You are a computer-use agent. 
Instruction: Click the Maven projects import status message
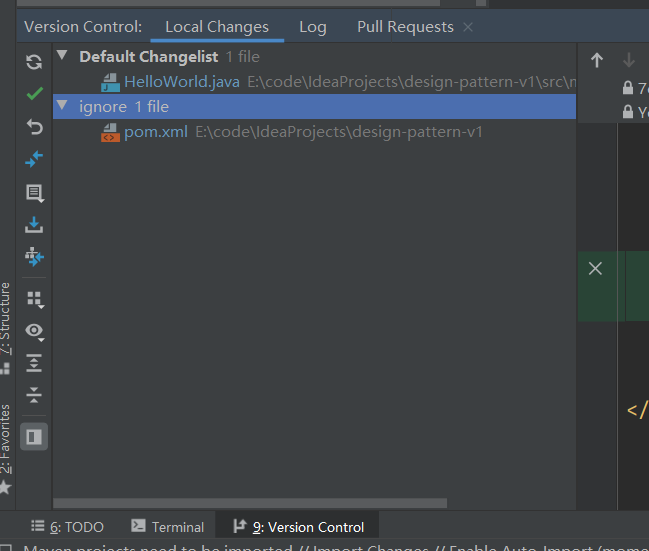(x=336, y=548)
